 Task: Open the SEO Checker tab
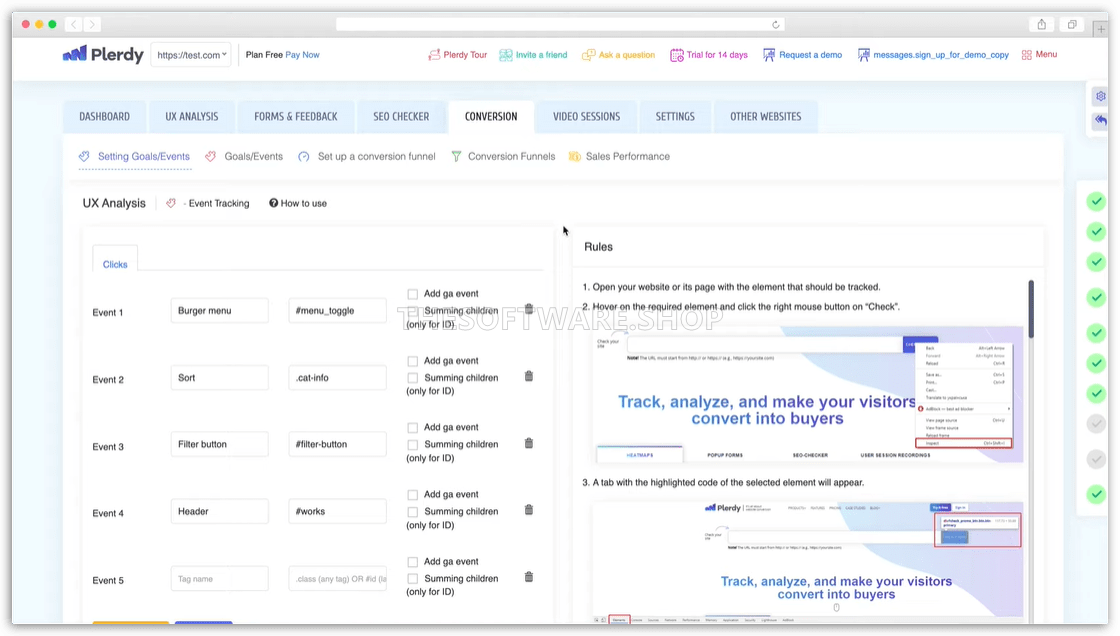[401, 117]
